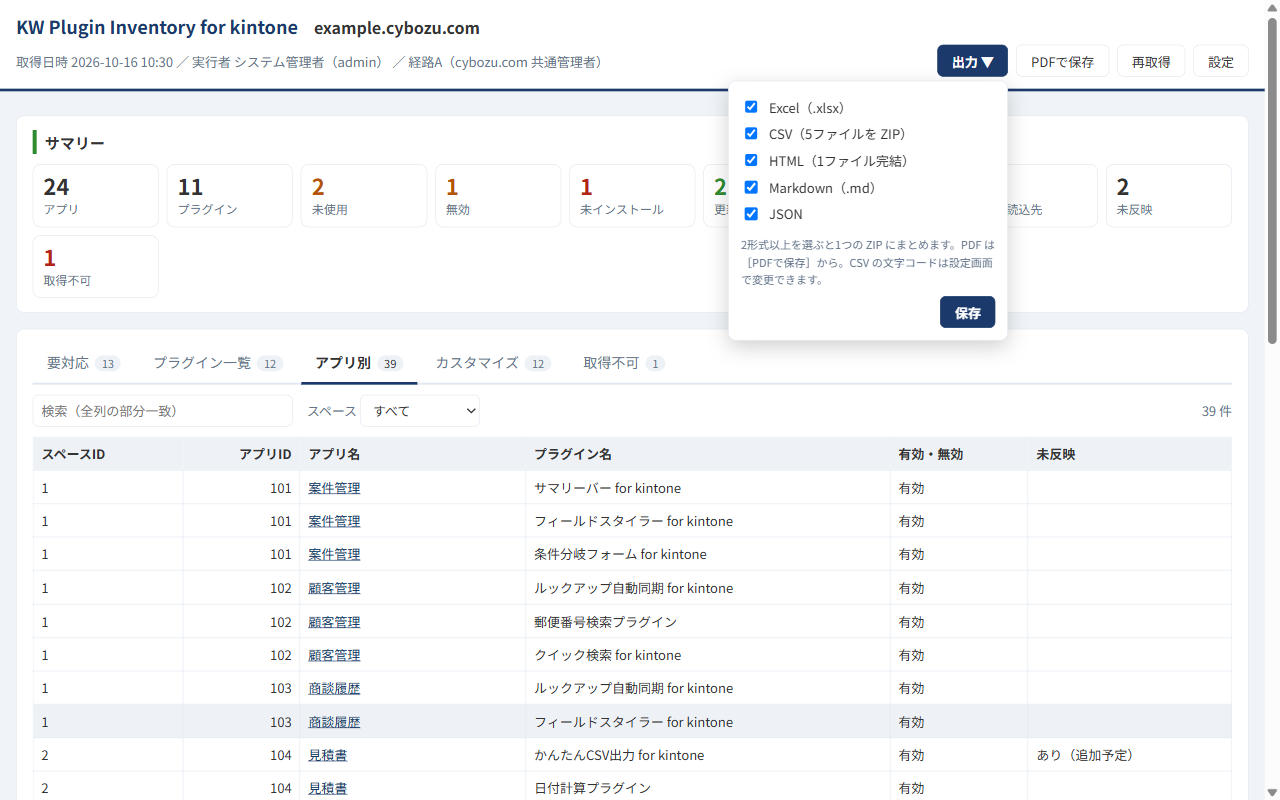1280x800 pixels.
Task: Select the 2 未反映 summary card
Action: [1168, 196]
